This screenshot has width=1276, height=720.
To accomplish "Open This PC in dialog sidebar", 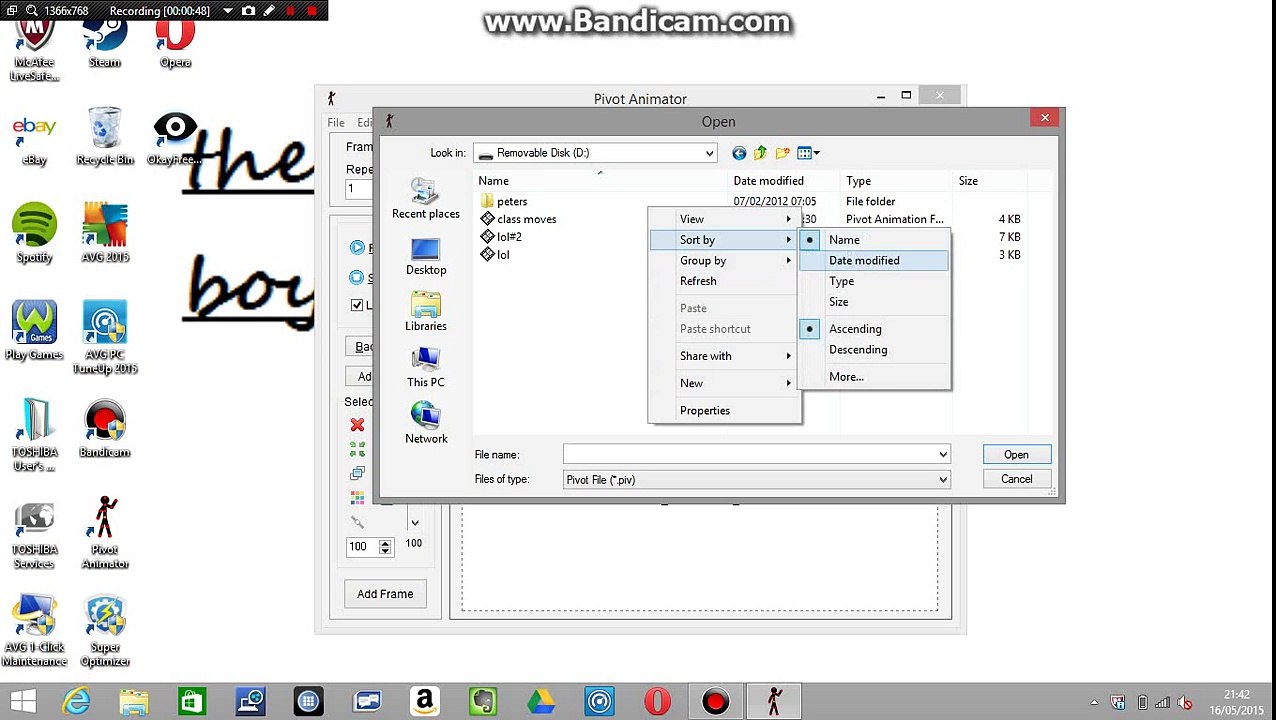I will (426, 368).
